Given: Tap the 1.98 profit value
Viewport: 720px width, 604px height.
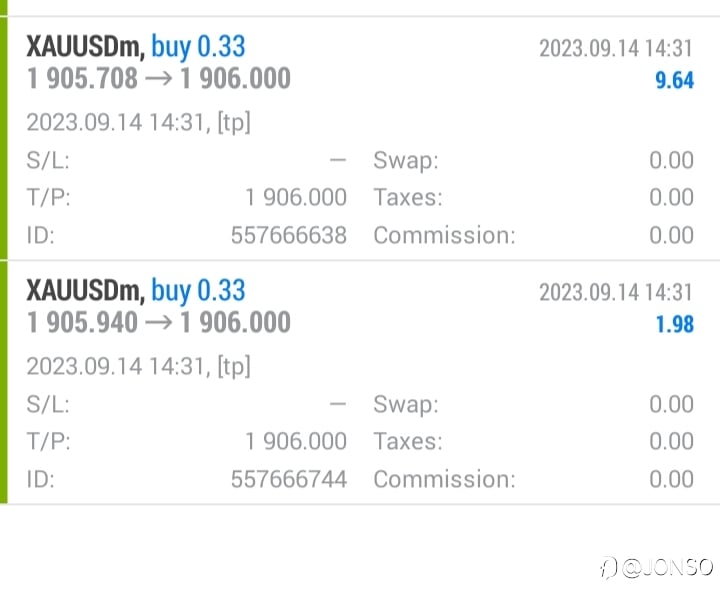Looking at the screenshot, I should [674, 324].
